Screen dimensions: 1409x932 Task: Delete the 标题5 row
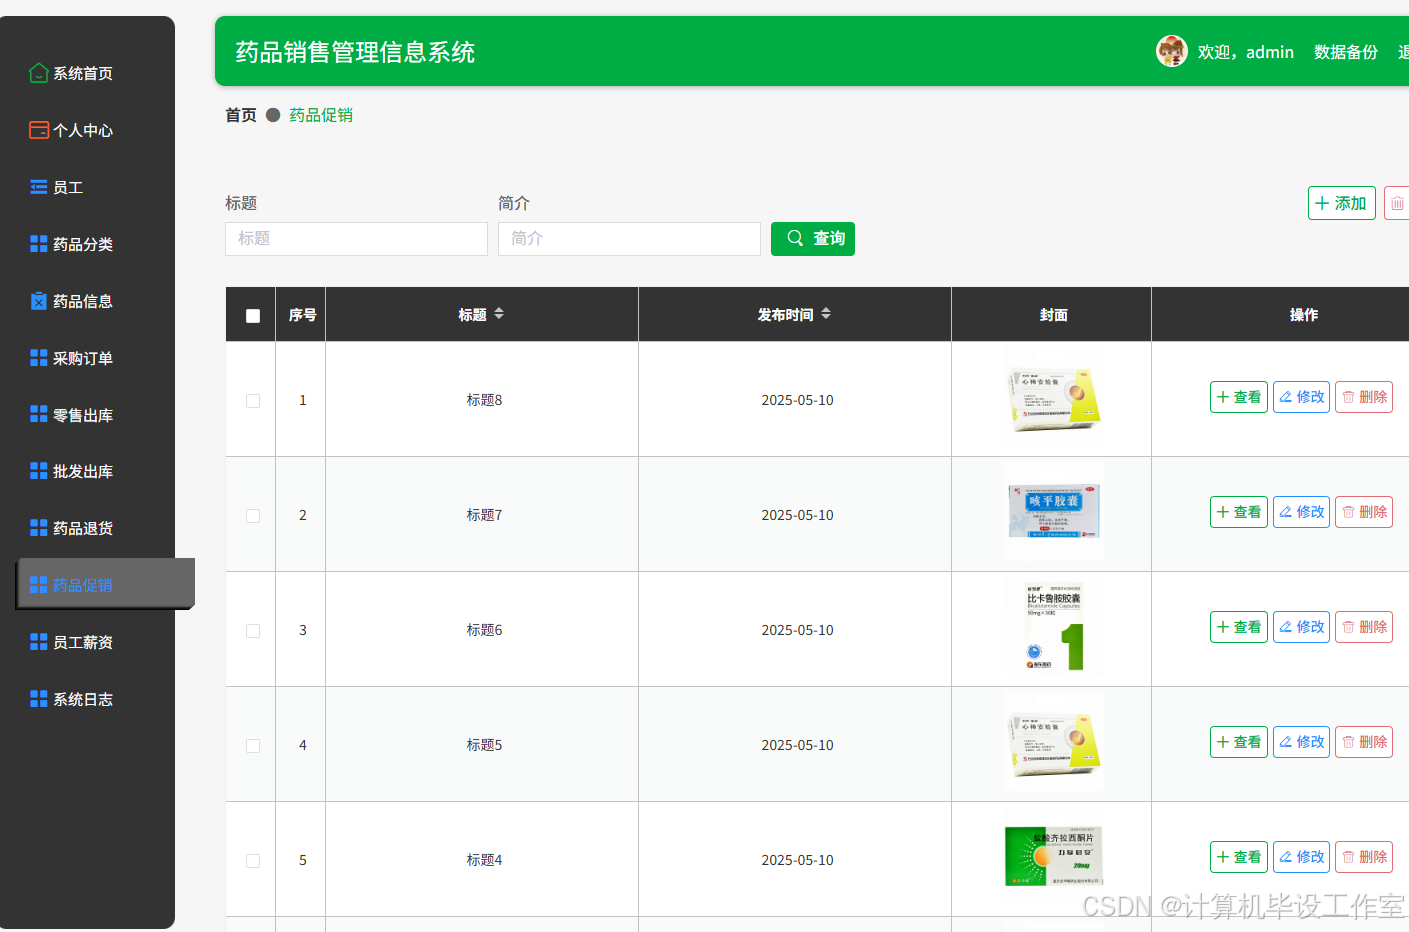pos(1364,742)
